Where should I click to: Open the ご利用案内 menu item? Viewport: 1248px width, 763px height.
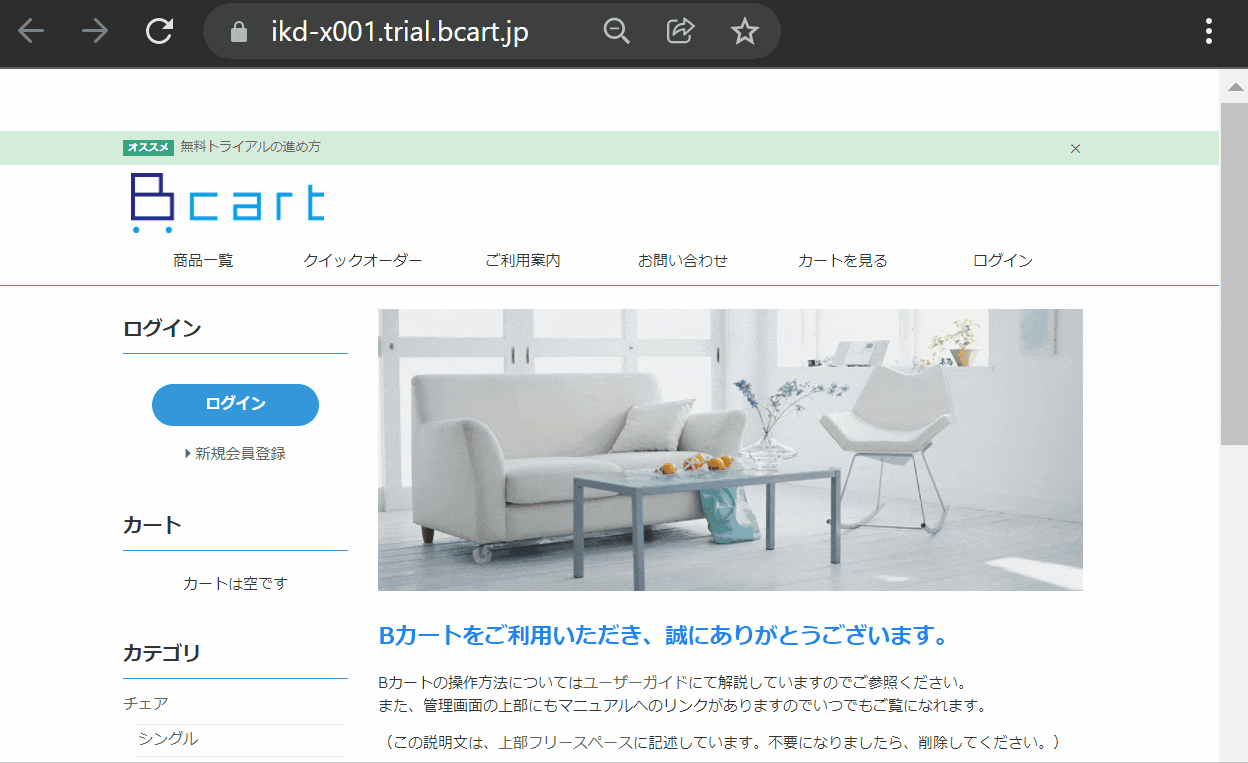pos(523,260)
